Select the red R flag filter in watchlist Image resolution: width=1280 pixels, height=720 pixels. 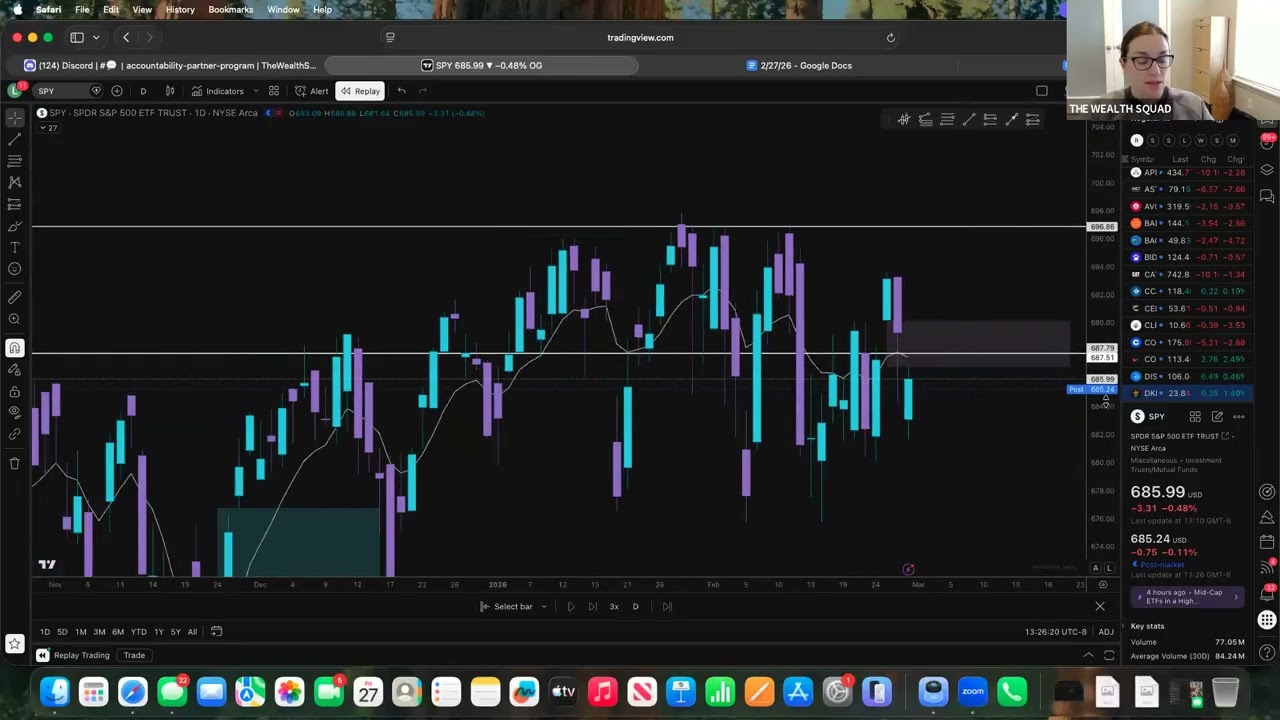[x=1136, y=140]
